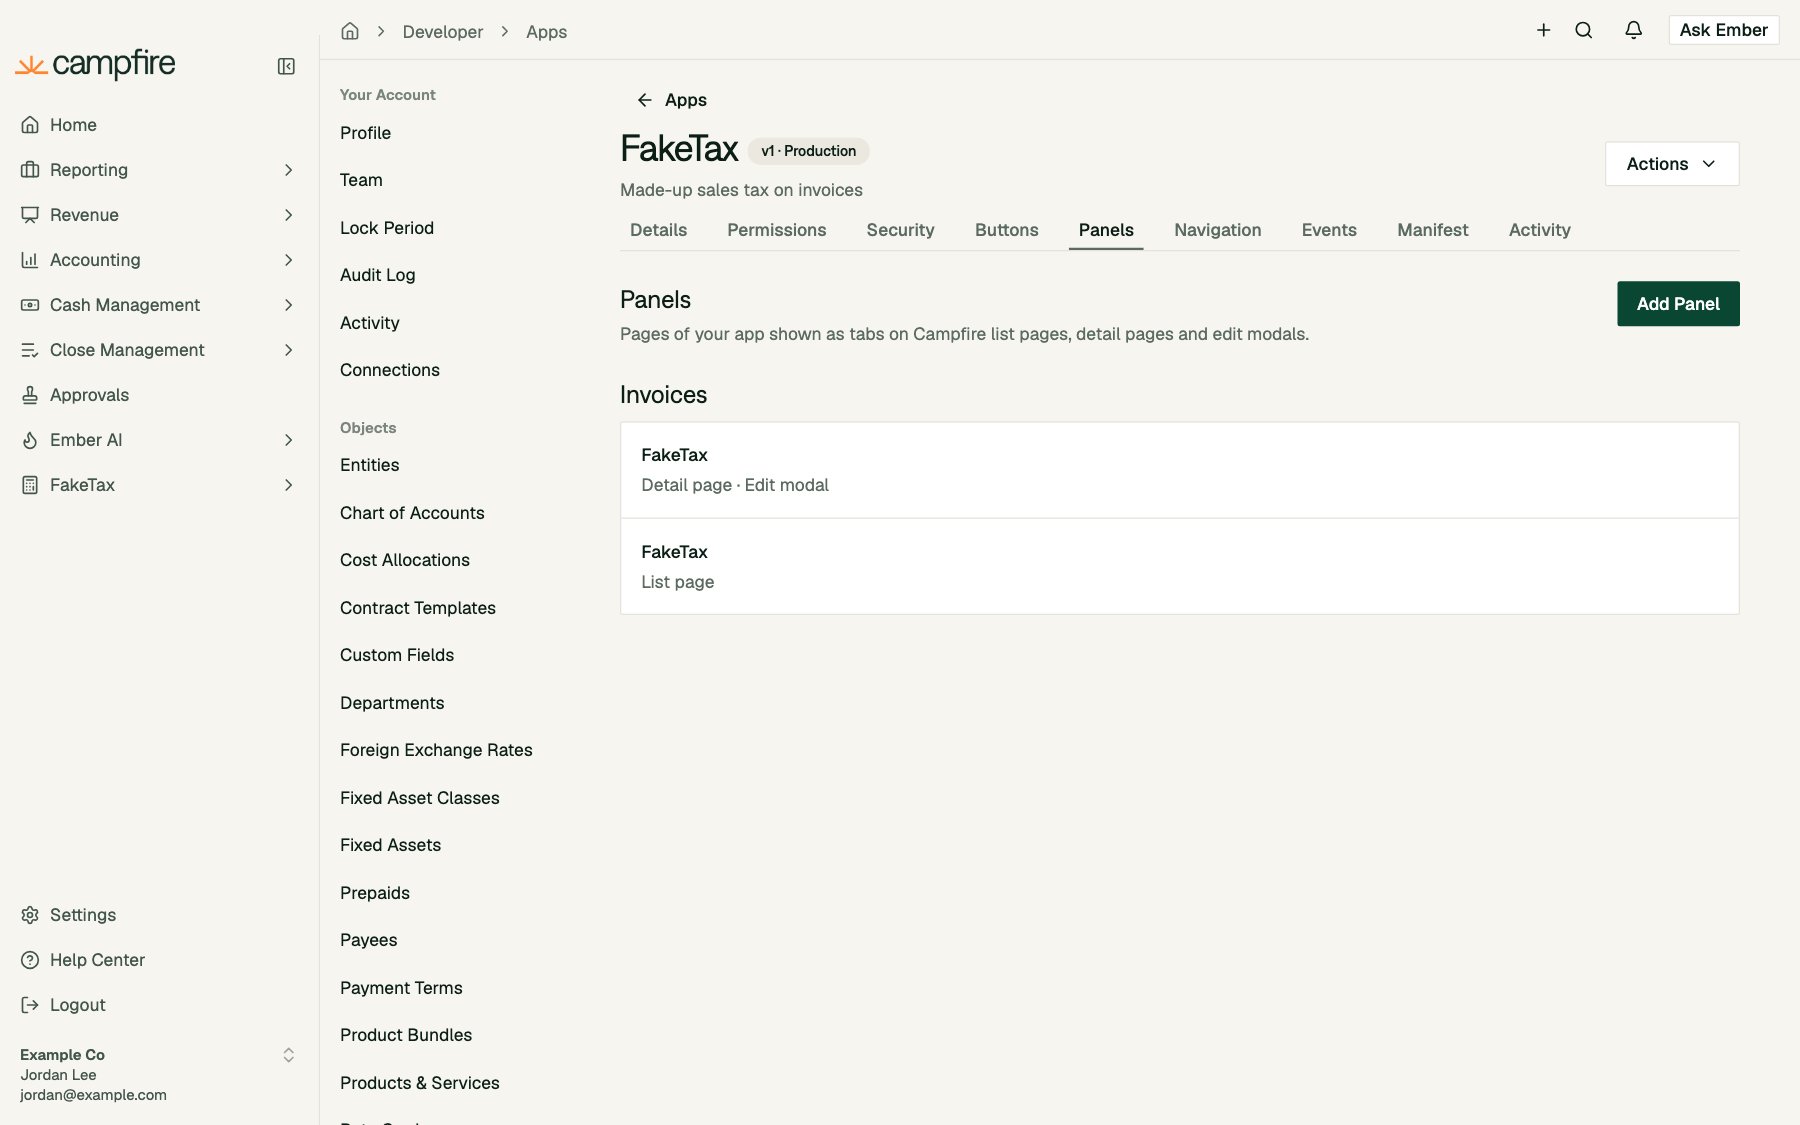Click the campfire logo

tap(95, 64)
